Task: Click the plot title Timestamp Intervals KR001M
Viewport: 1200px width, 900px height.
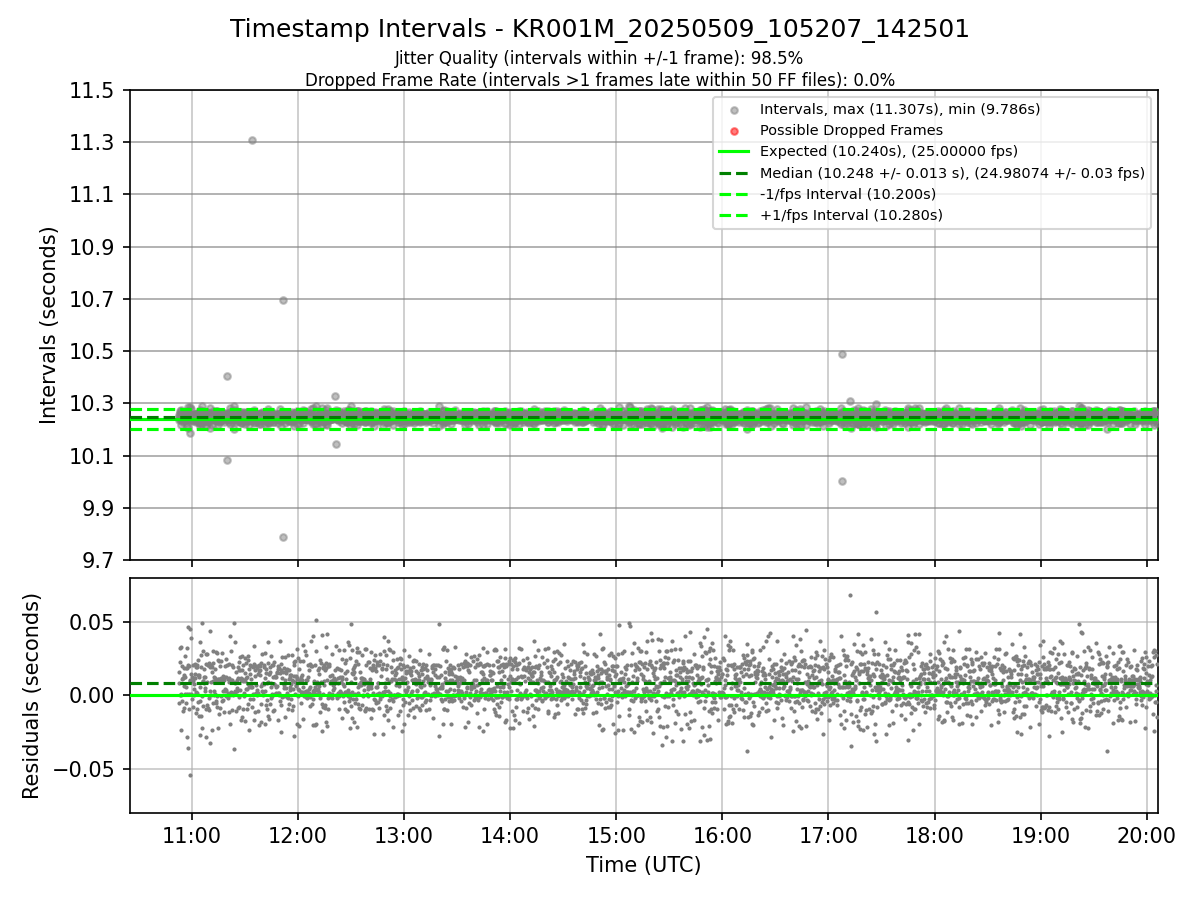Action: point(600,29)
